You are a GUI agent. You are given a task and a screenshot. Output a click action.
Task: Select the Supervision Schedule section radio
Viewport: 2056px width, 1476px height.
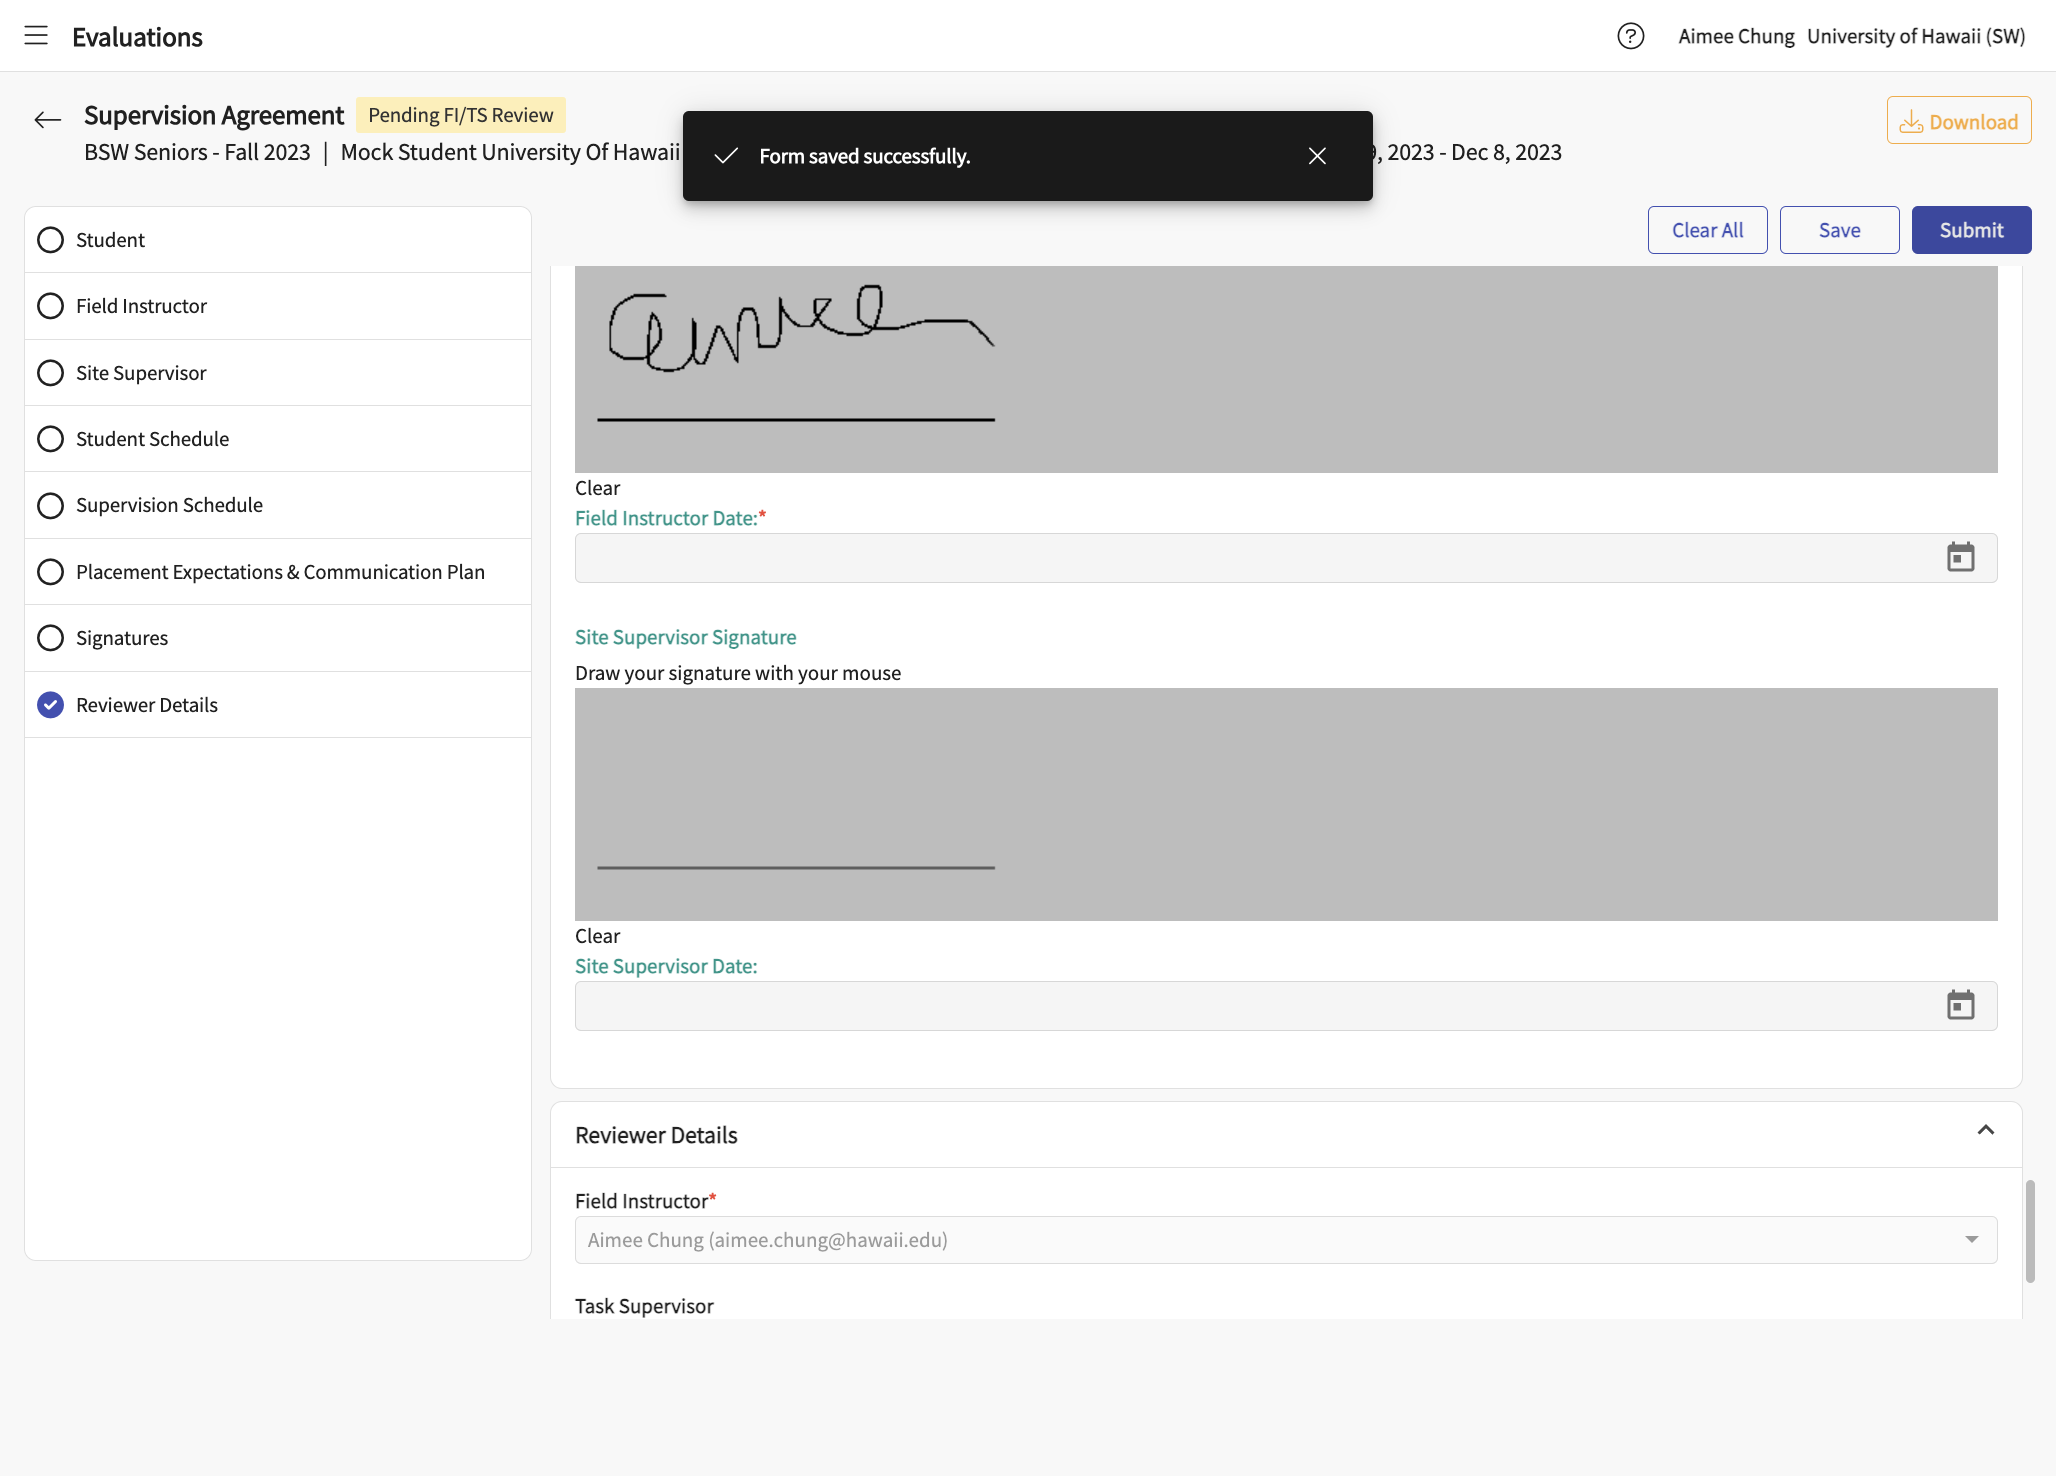click(50, 505)
